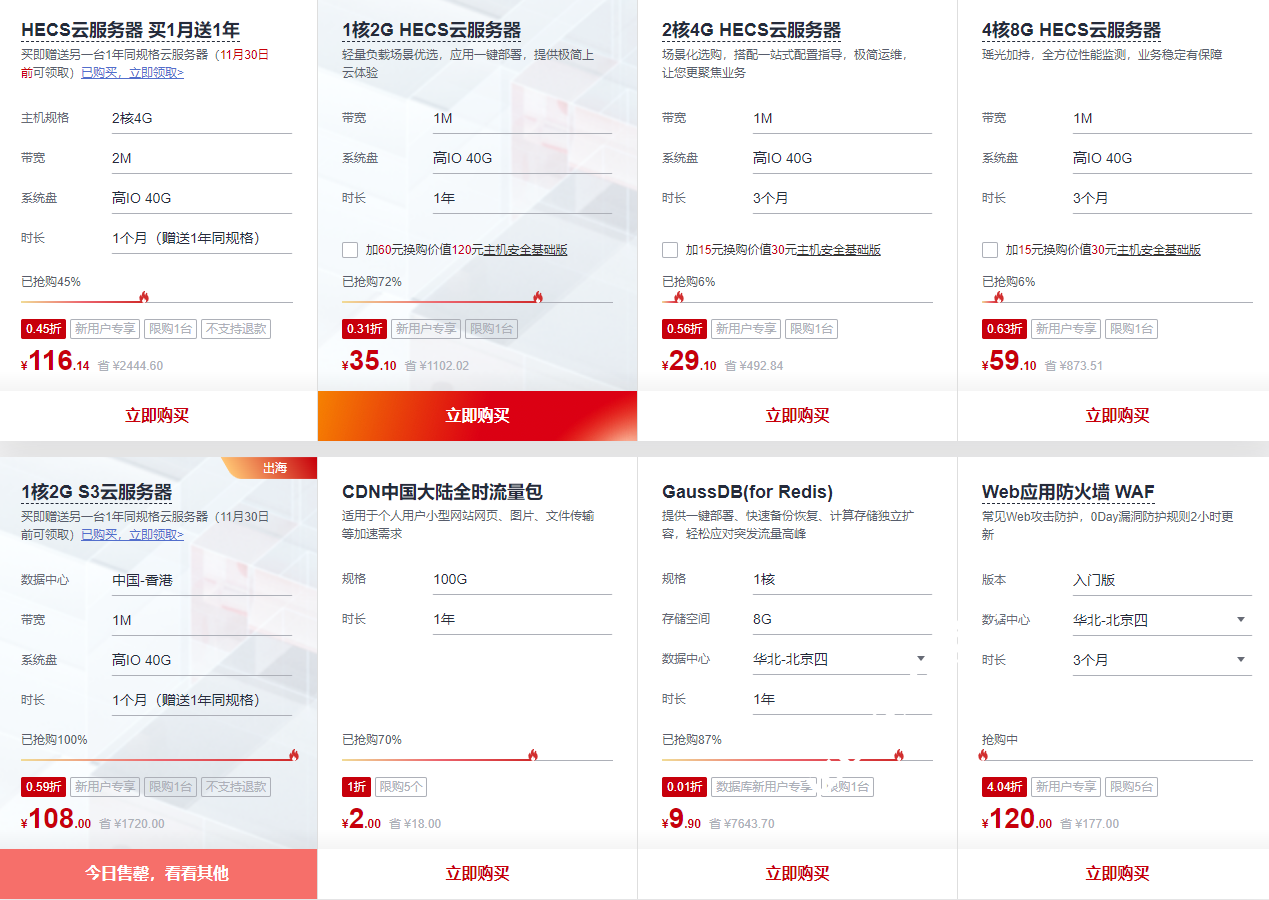Click 限购5台 tag on WAF card
The image size is (1269, 900).
point(1131,787)
